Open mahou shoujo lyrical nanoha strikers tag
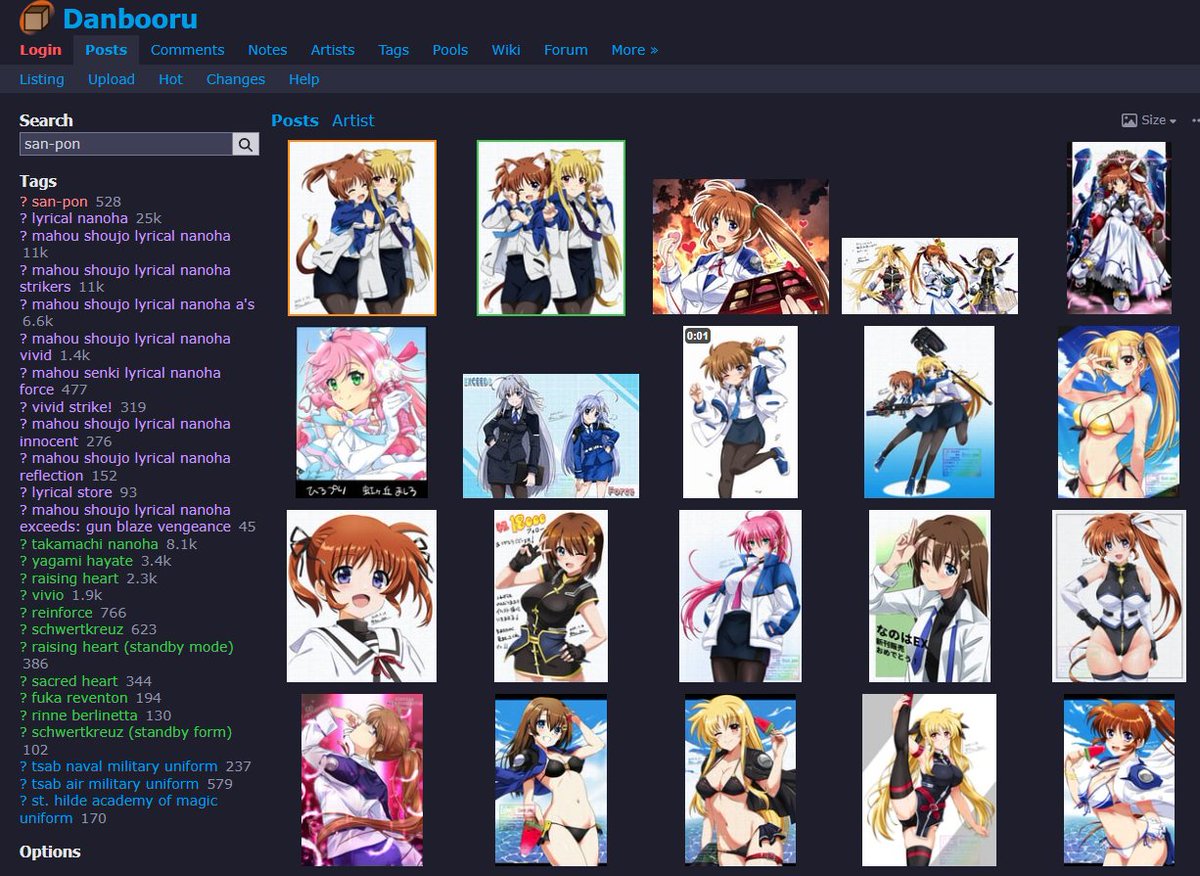This screenshot has width=1200, height=876. click(125, 278)
